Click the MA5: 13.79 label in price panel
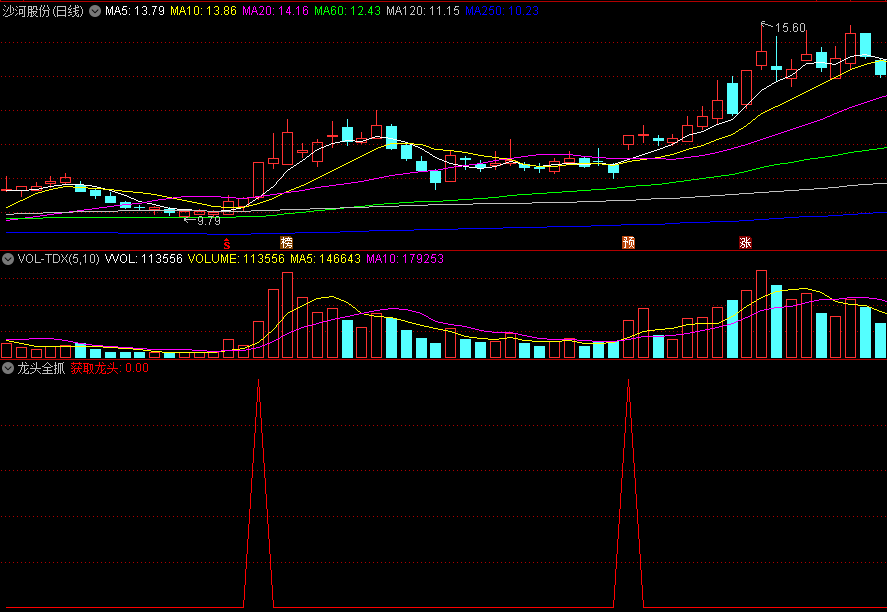 [135, 11]
